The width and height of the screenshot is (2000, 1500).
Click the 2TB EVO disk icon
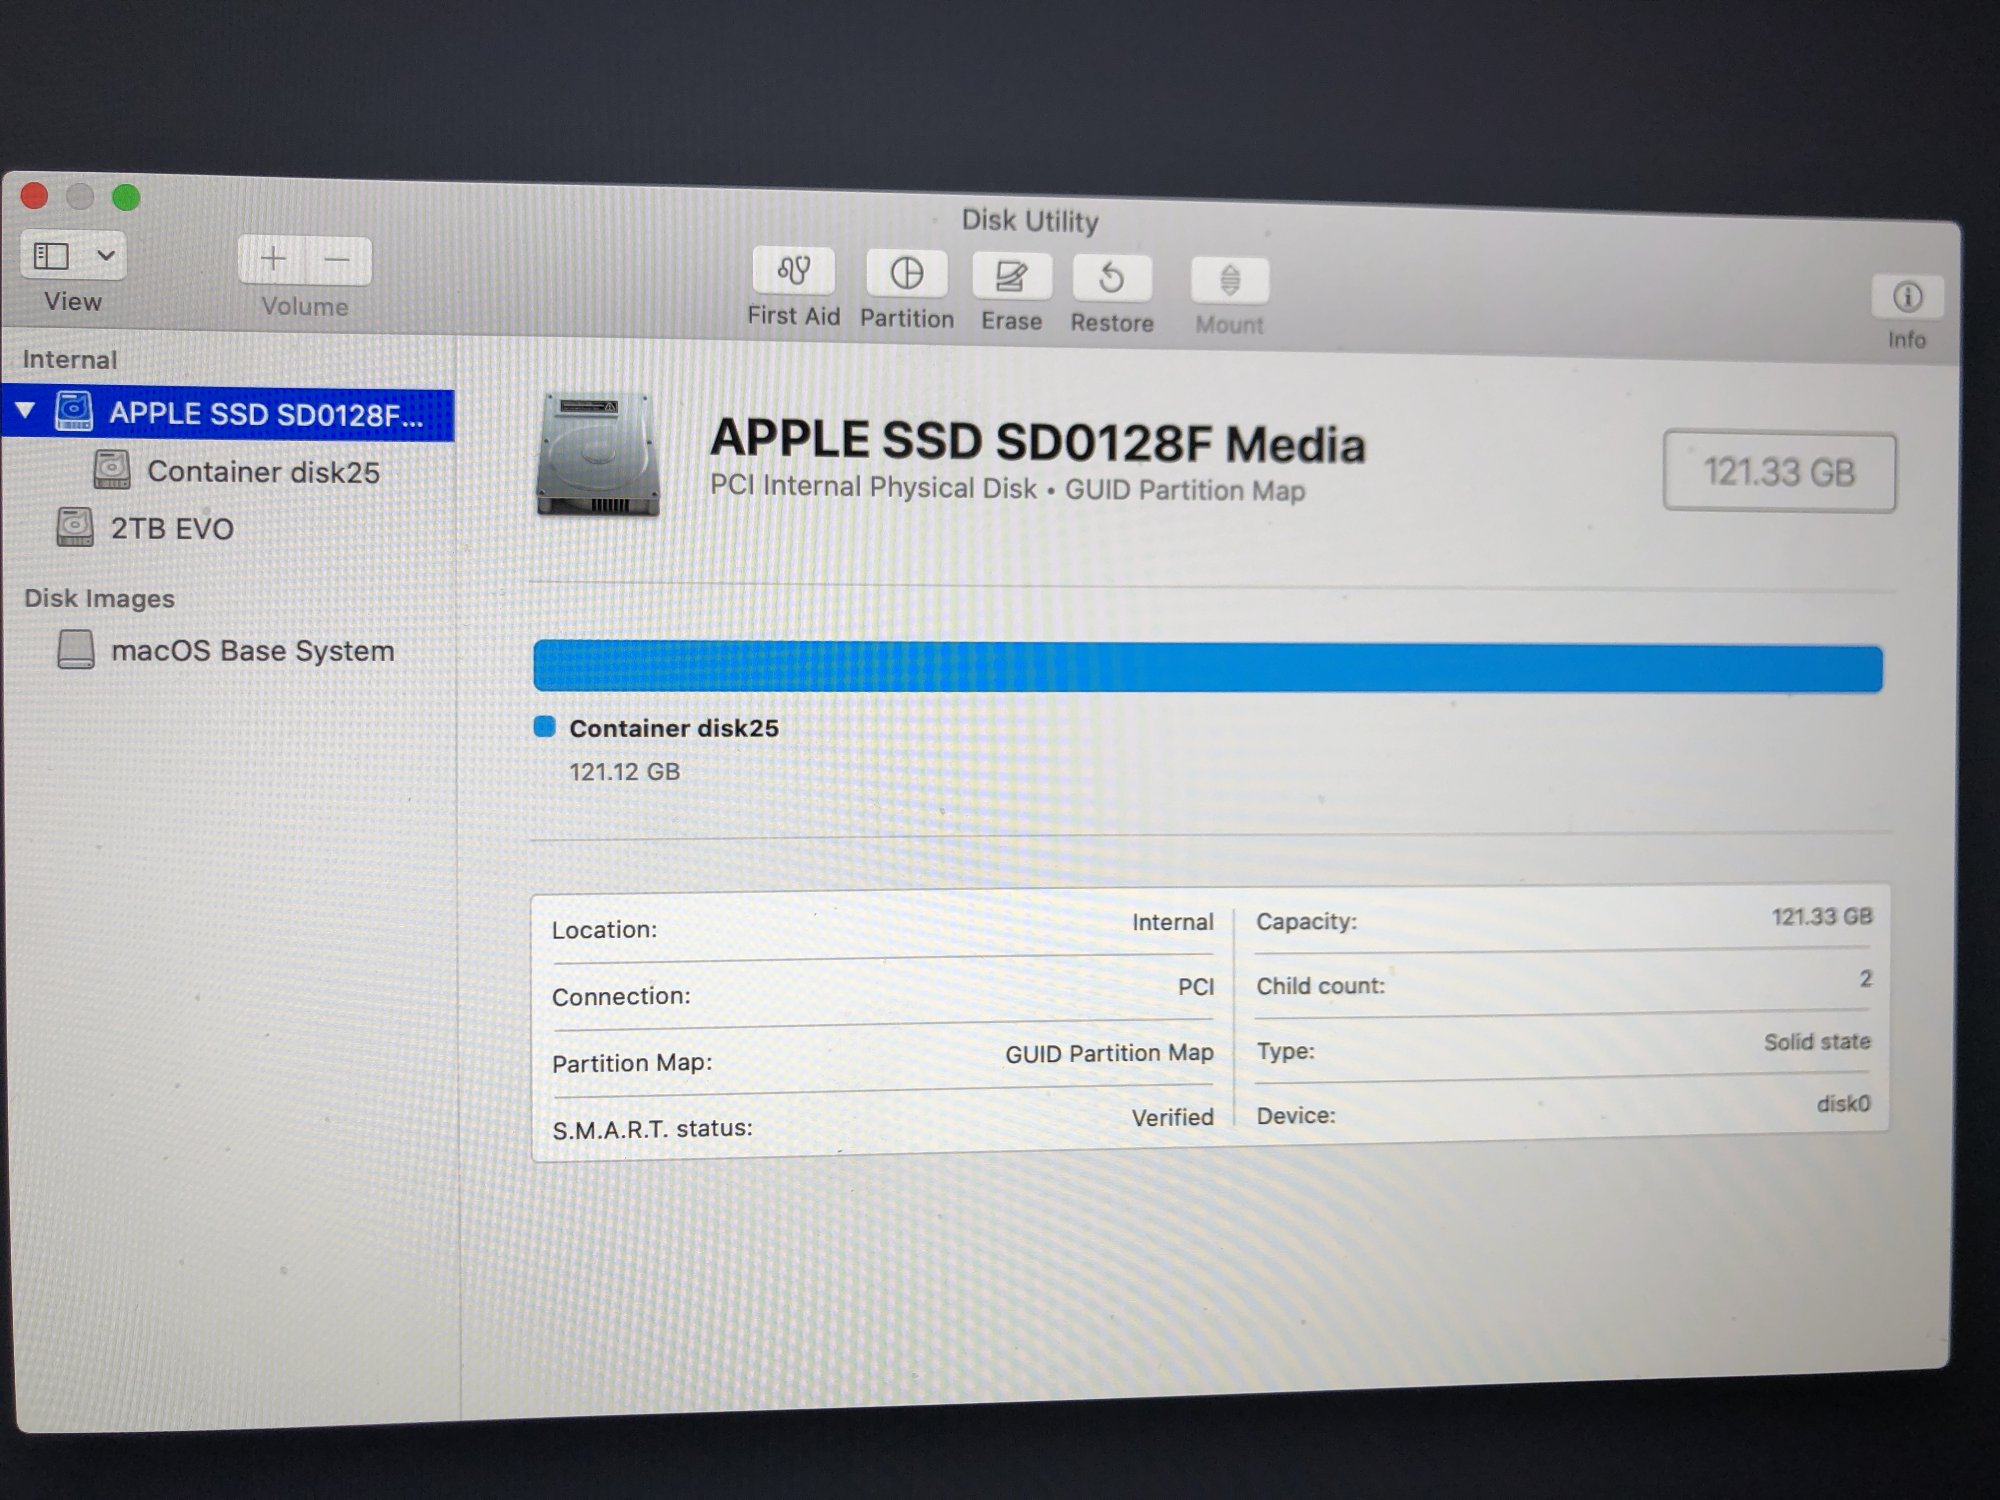[75, 527]
